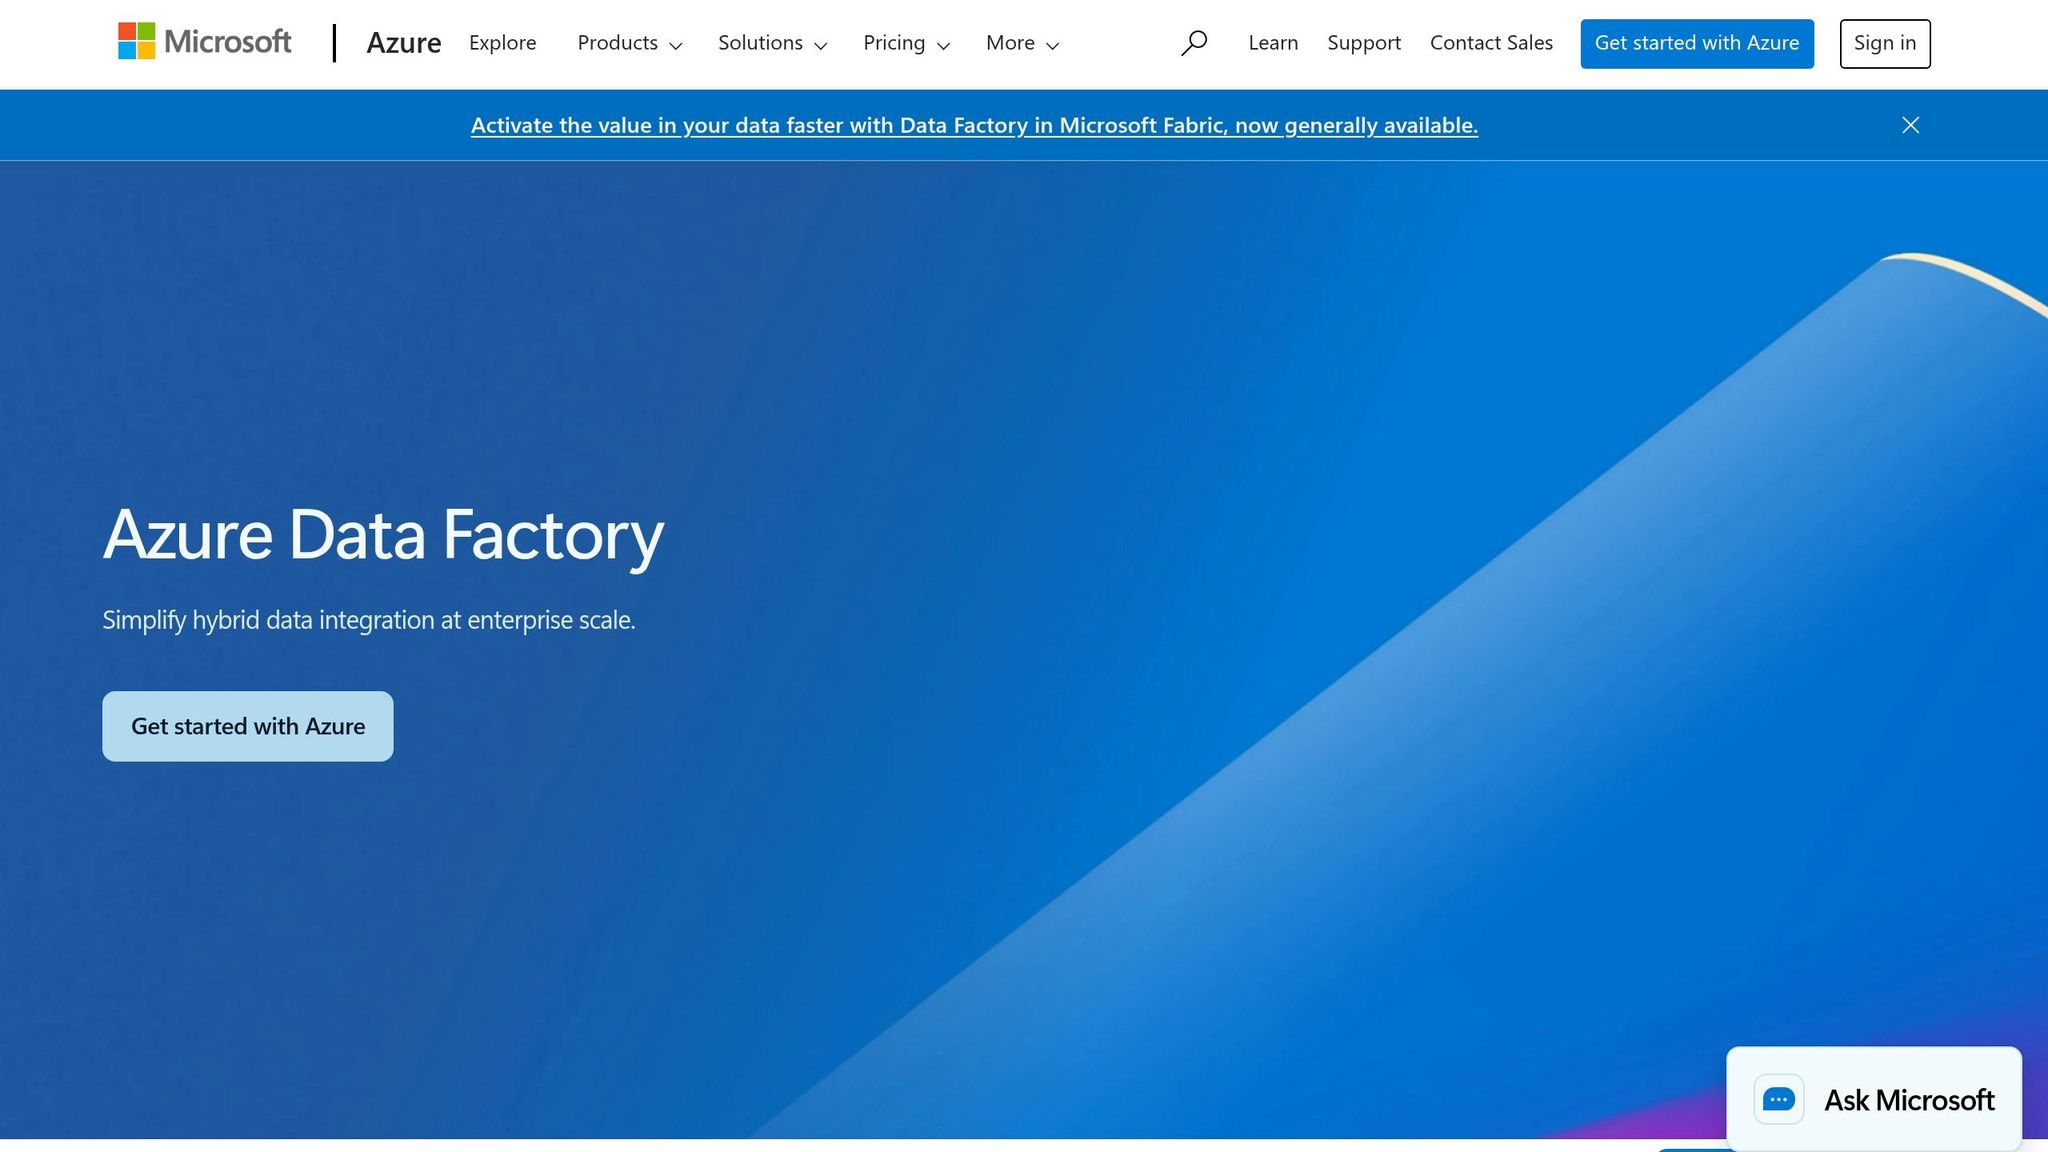Expand the Products dropdown
The width and height of the screenshot is (2048, 1152).
coord(630,43)
